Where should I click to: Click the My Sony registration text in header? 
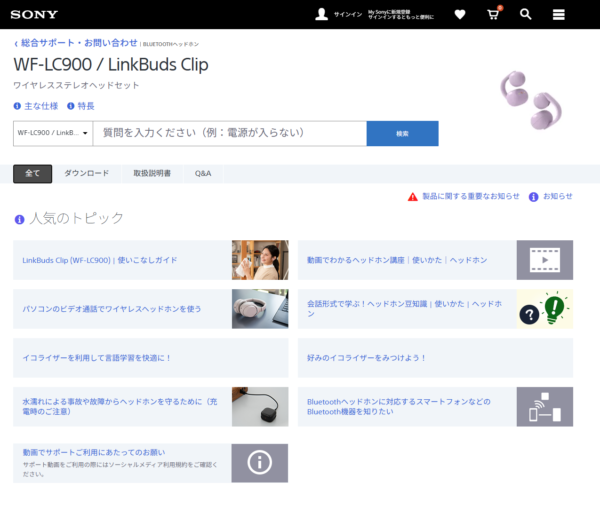(x=401, y=15)
